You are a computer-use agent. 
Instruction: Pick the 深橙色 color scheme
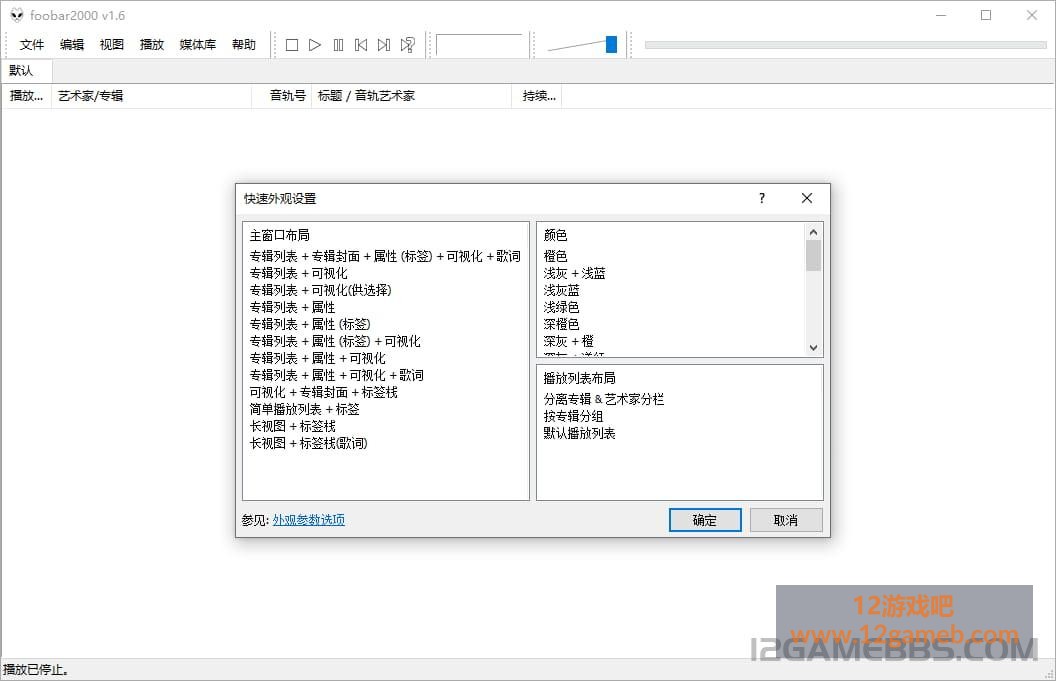coord(561,324)
